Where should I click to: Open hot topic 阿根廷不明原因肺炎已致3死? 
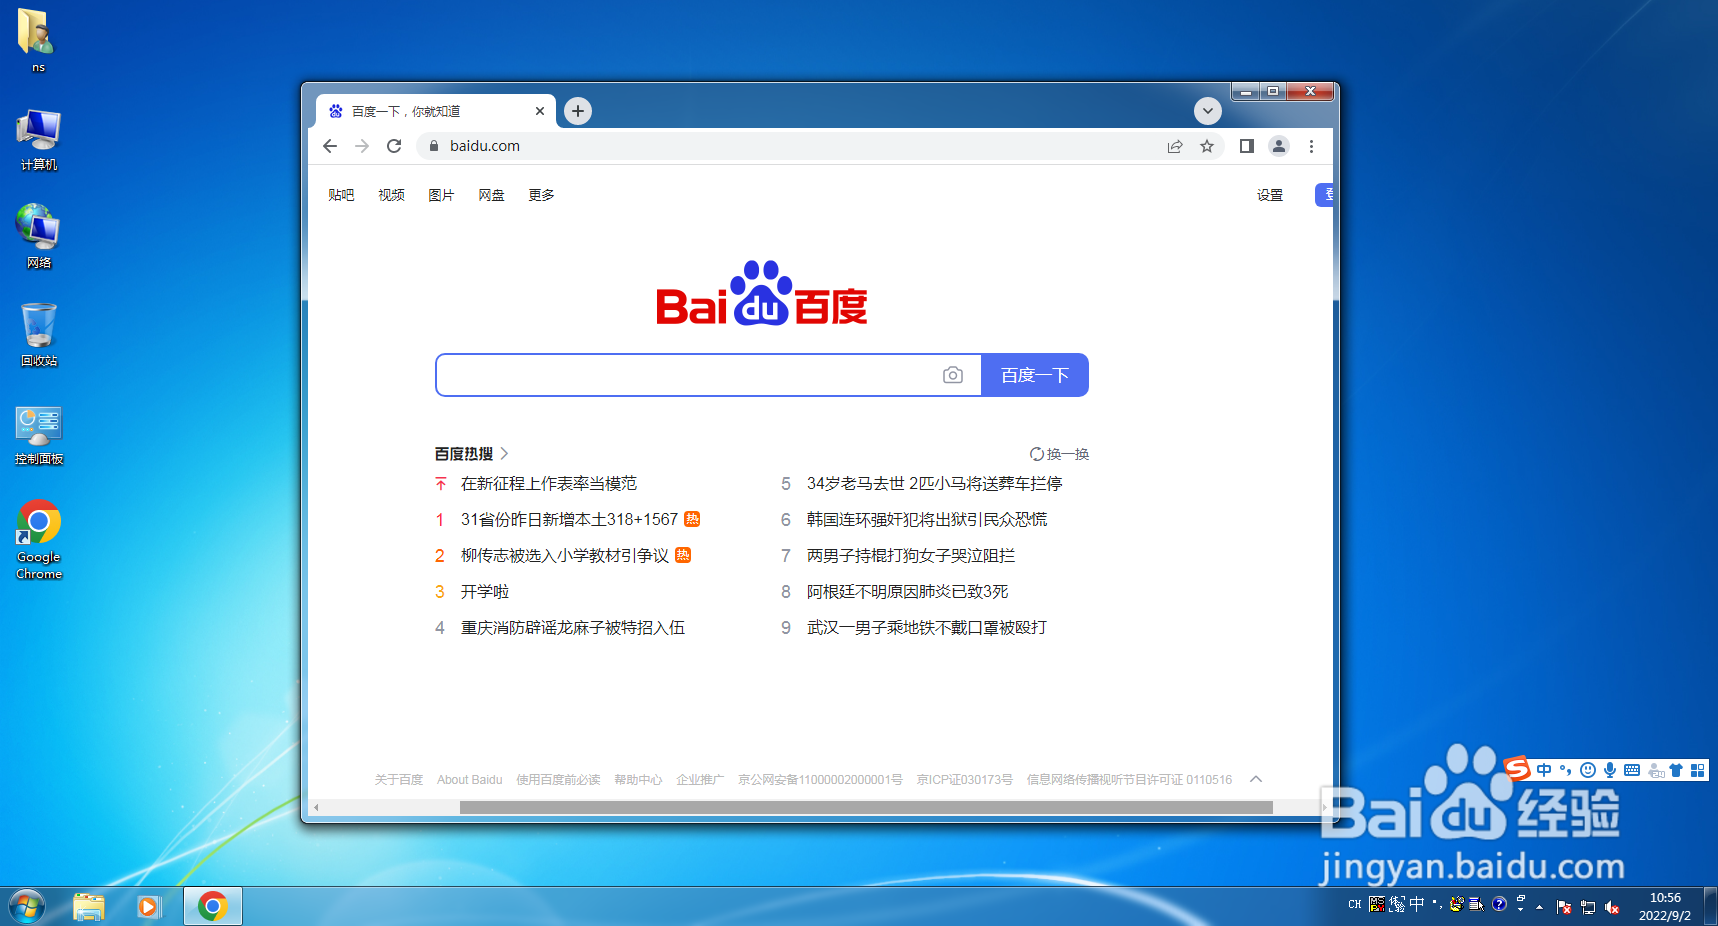908,592
